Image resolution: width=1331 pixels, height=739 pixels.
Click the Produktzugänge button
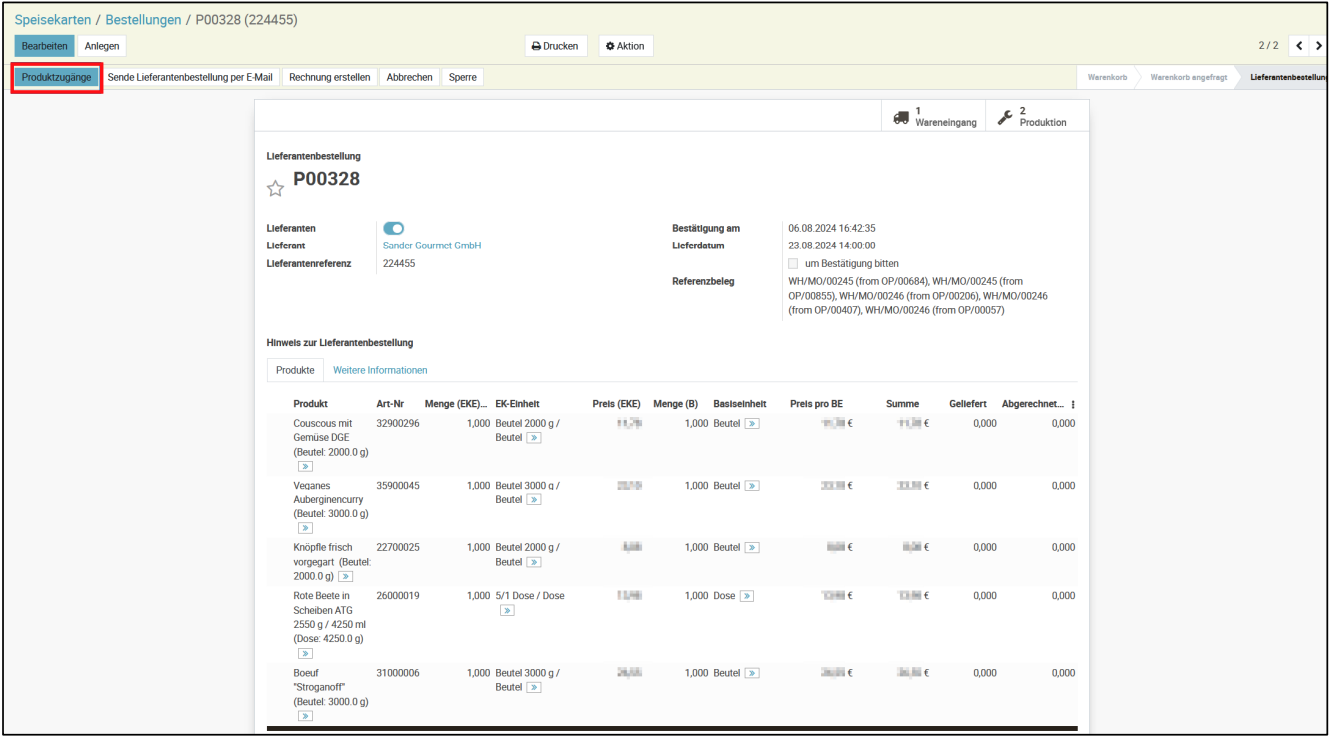point(57,77)
